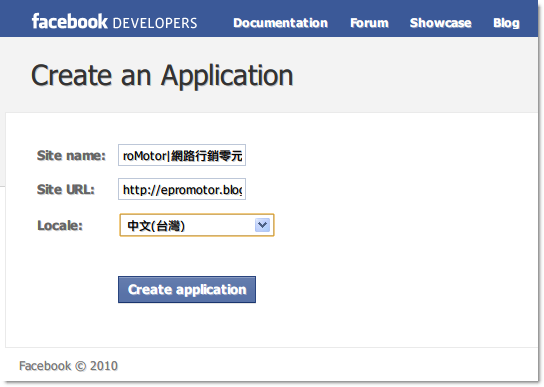This screenshot has height=387, width=544.
Task: Visit the Blog nav link
Action: pyautogui.click(x=506, y=23)
